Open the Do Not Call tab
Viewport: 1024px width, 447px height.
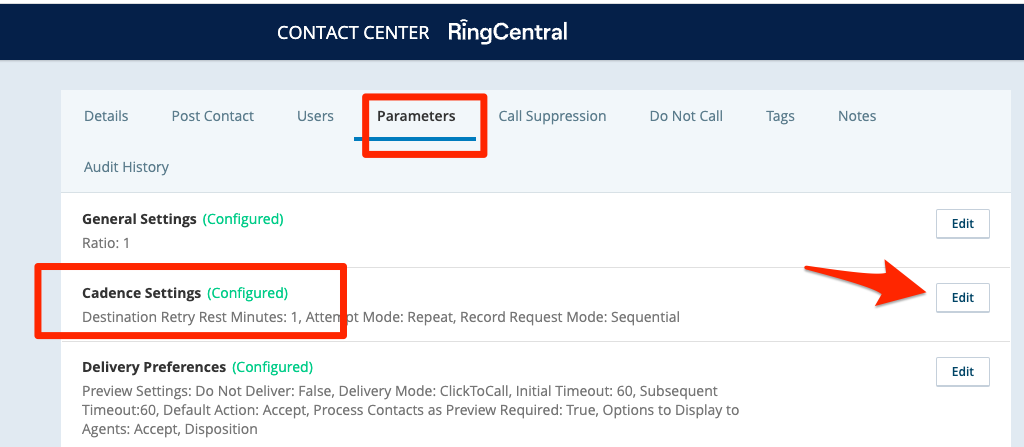[686, 116]
